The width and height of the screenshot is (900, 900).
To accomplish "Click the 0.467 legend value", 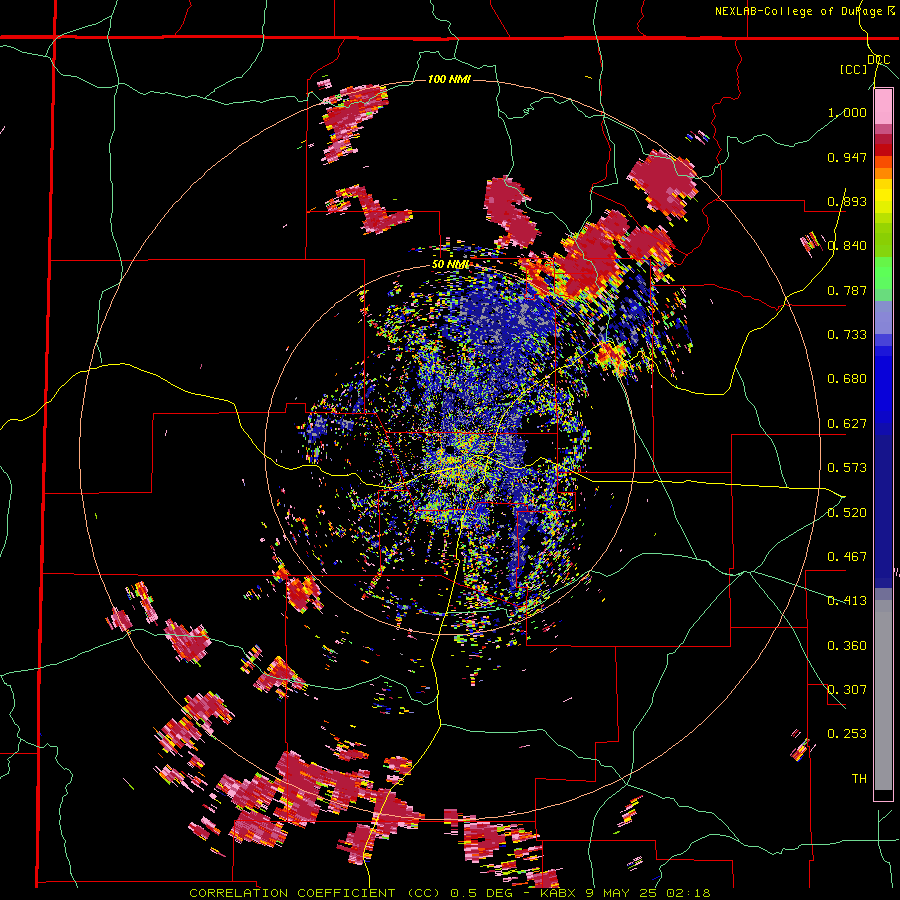I will pos(847,557).
